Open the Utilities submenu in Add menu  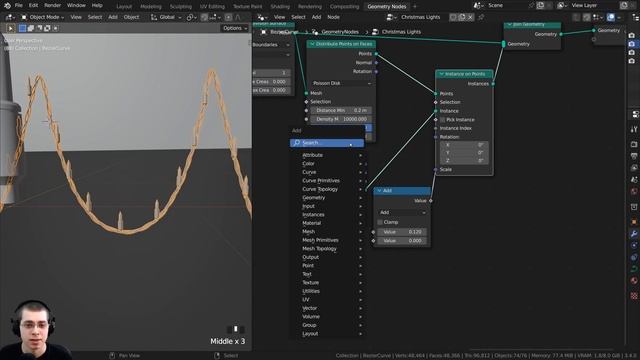328,291
